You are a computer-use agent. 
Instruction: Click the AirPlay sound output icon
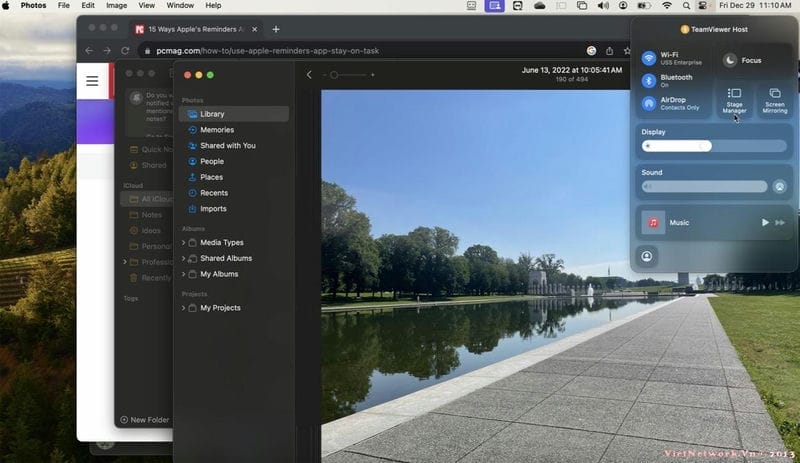coord(780,186)
